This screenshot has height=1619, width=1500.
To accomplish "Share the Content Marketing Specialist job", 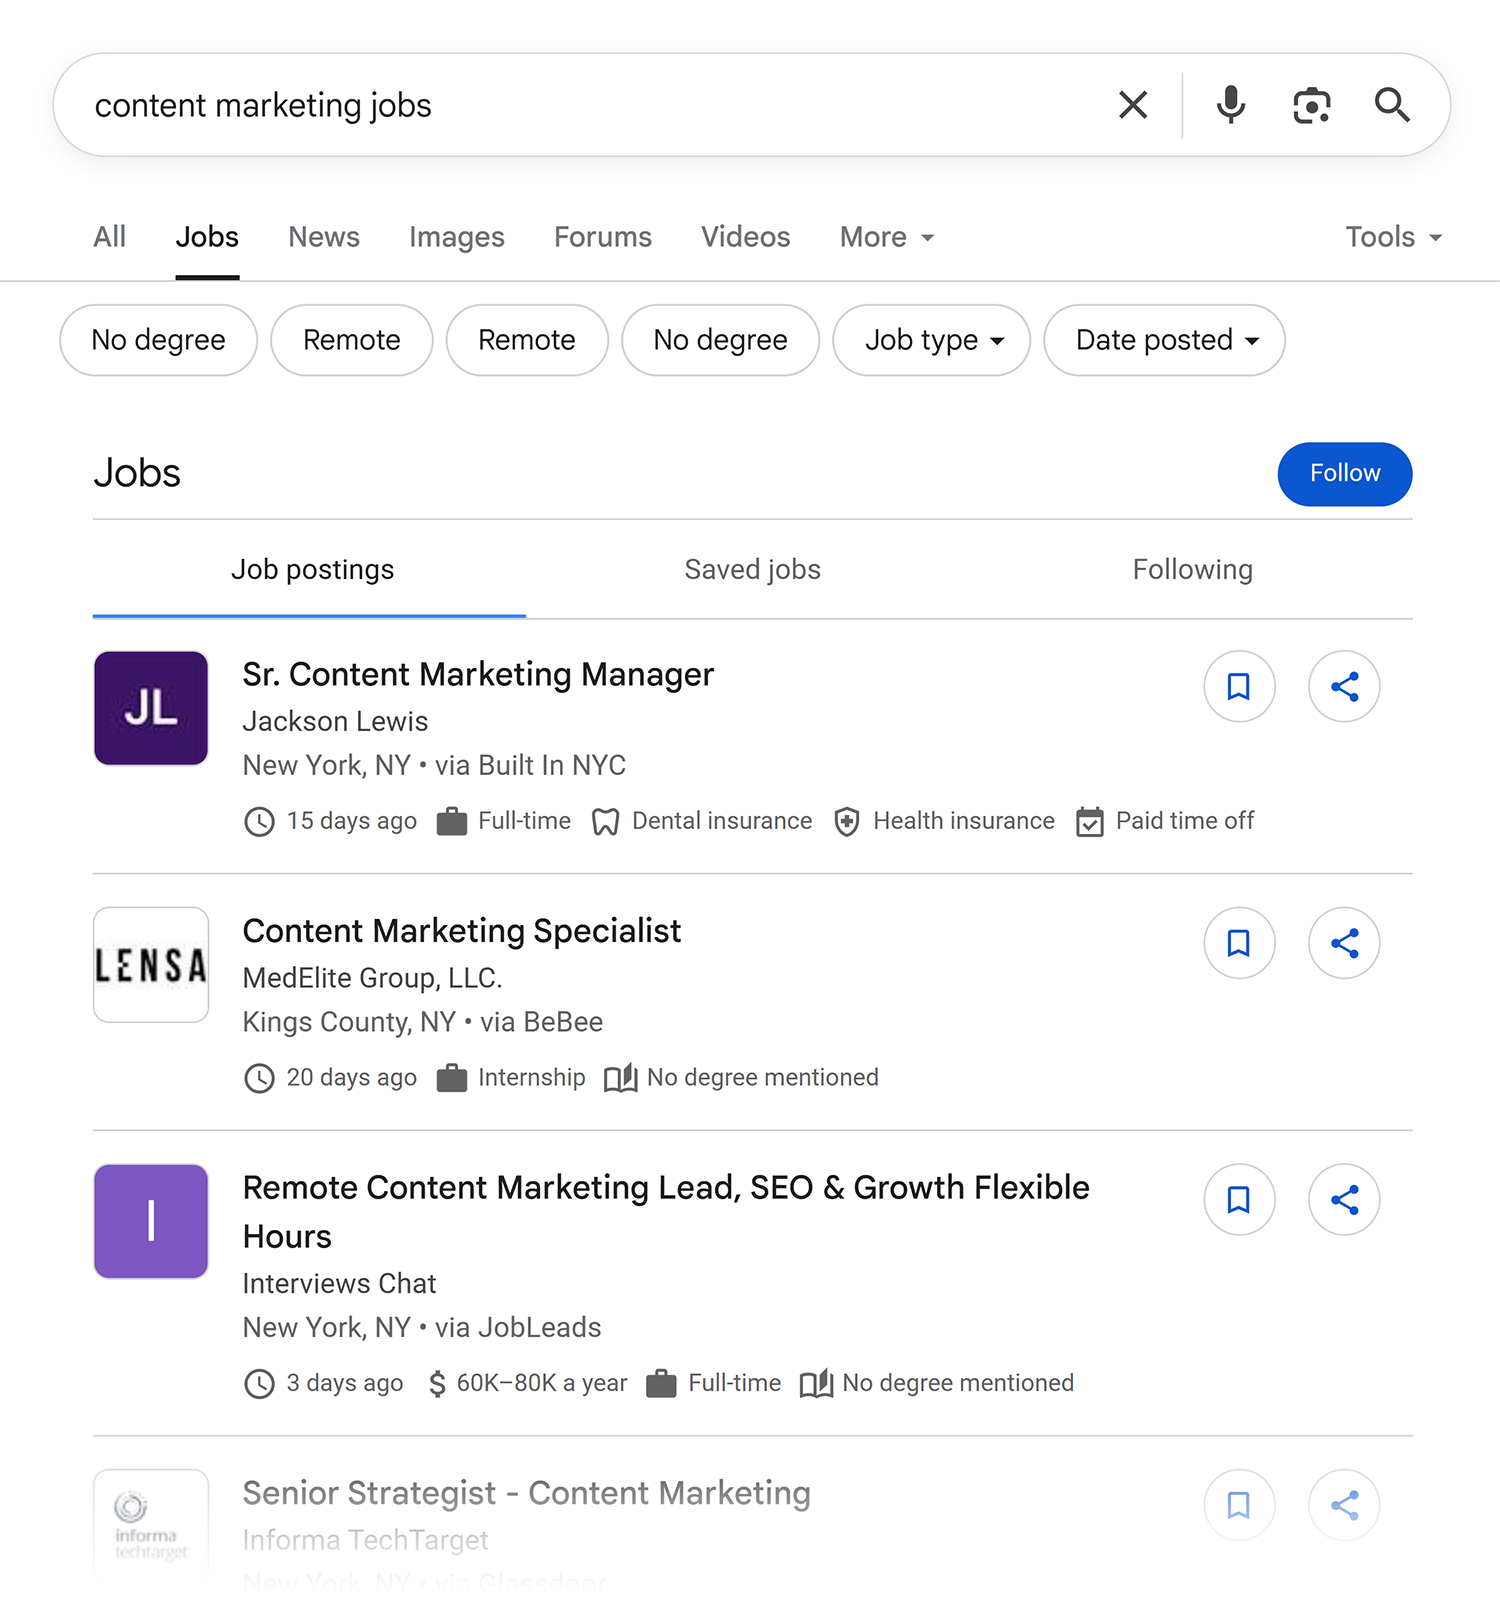I will (1344, 943).
